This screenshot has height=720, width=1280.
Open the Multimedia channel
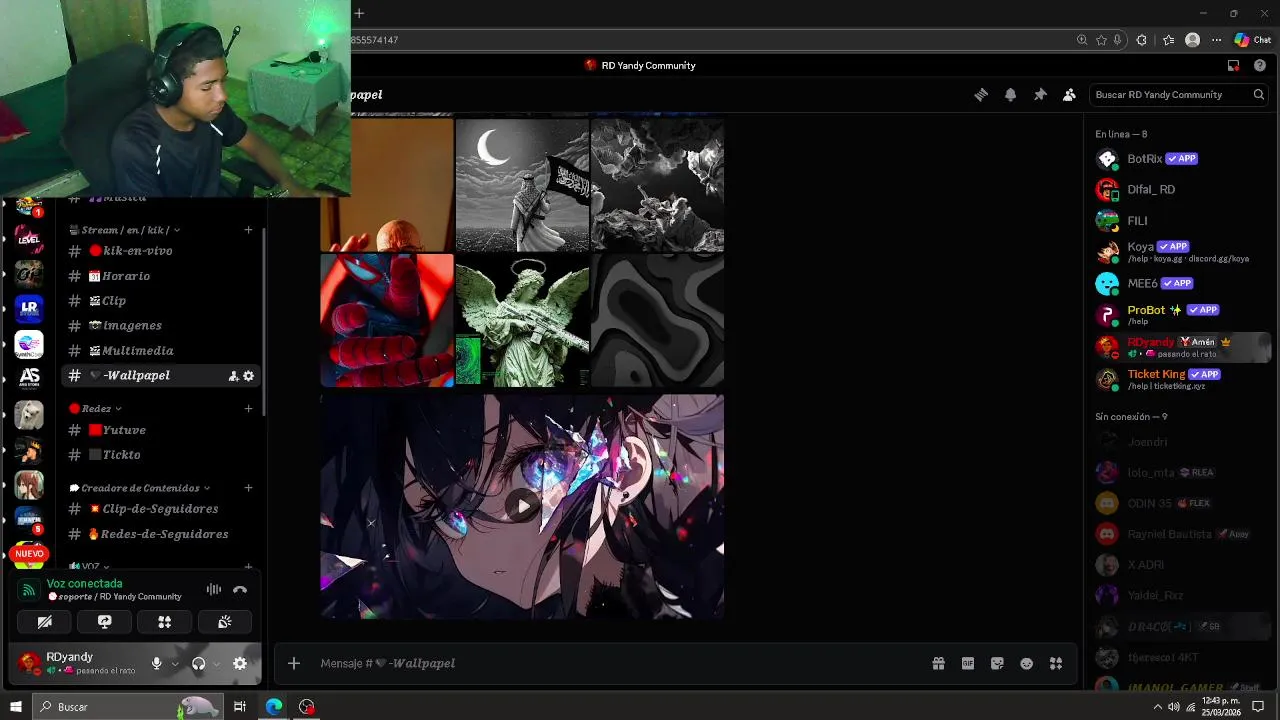[161, 351]
